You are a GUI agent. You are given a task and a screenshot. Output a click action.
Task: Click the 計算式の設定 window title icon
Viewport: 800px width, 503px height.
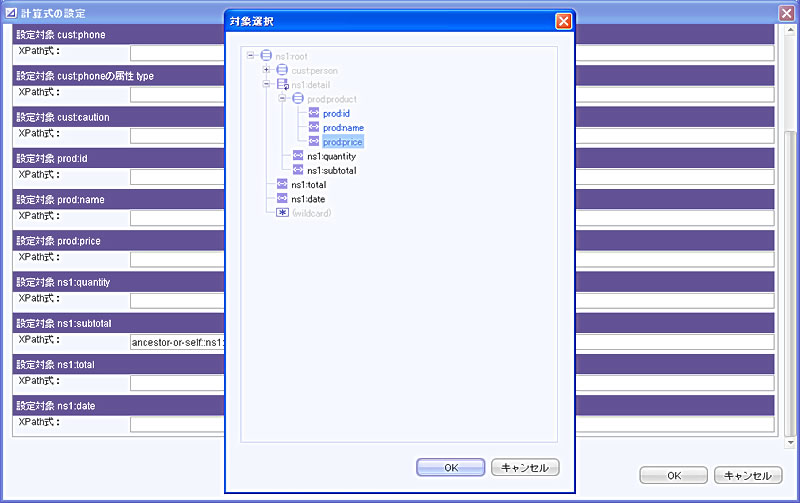pos(11,13)
